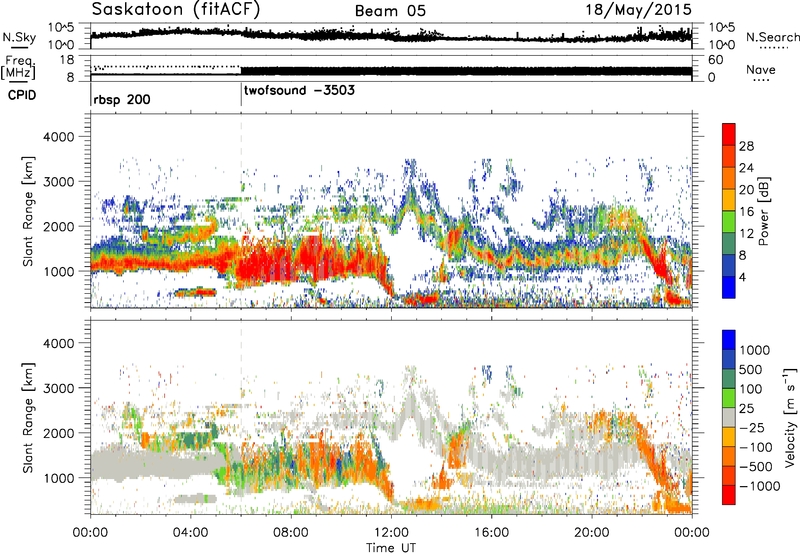
Task: Click the 'Nave' legend label
Action: point(761,70)
